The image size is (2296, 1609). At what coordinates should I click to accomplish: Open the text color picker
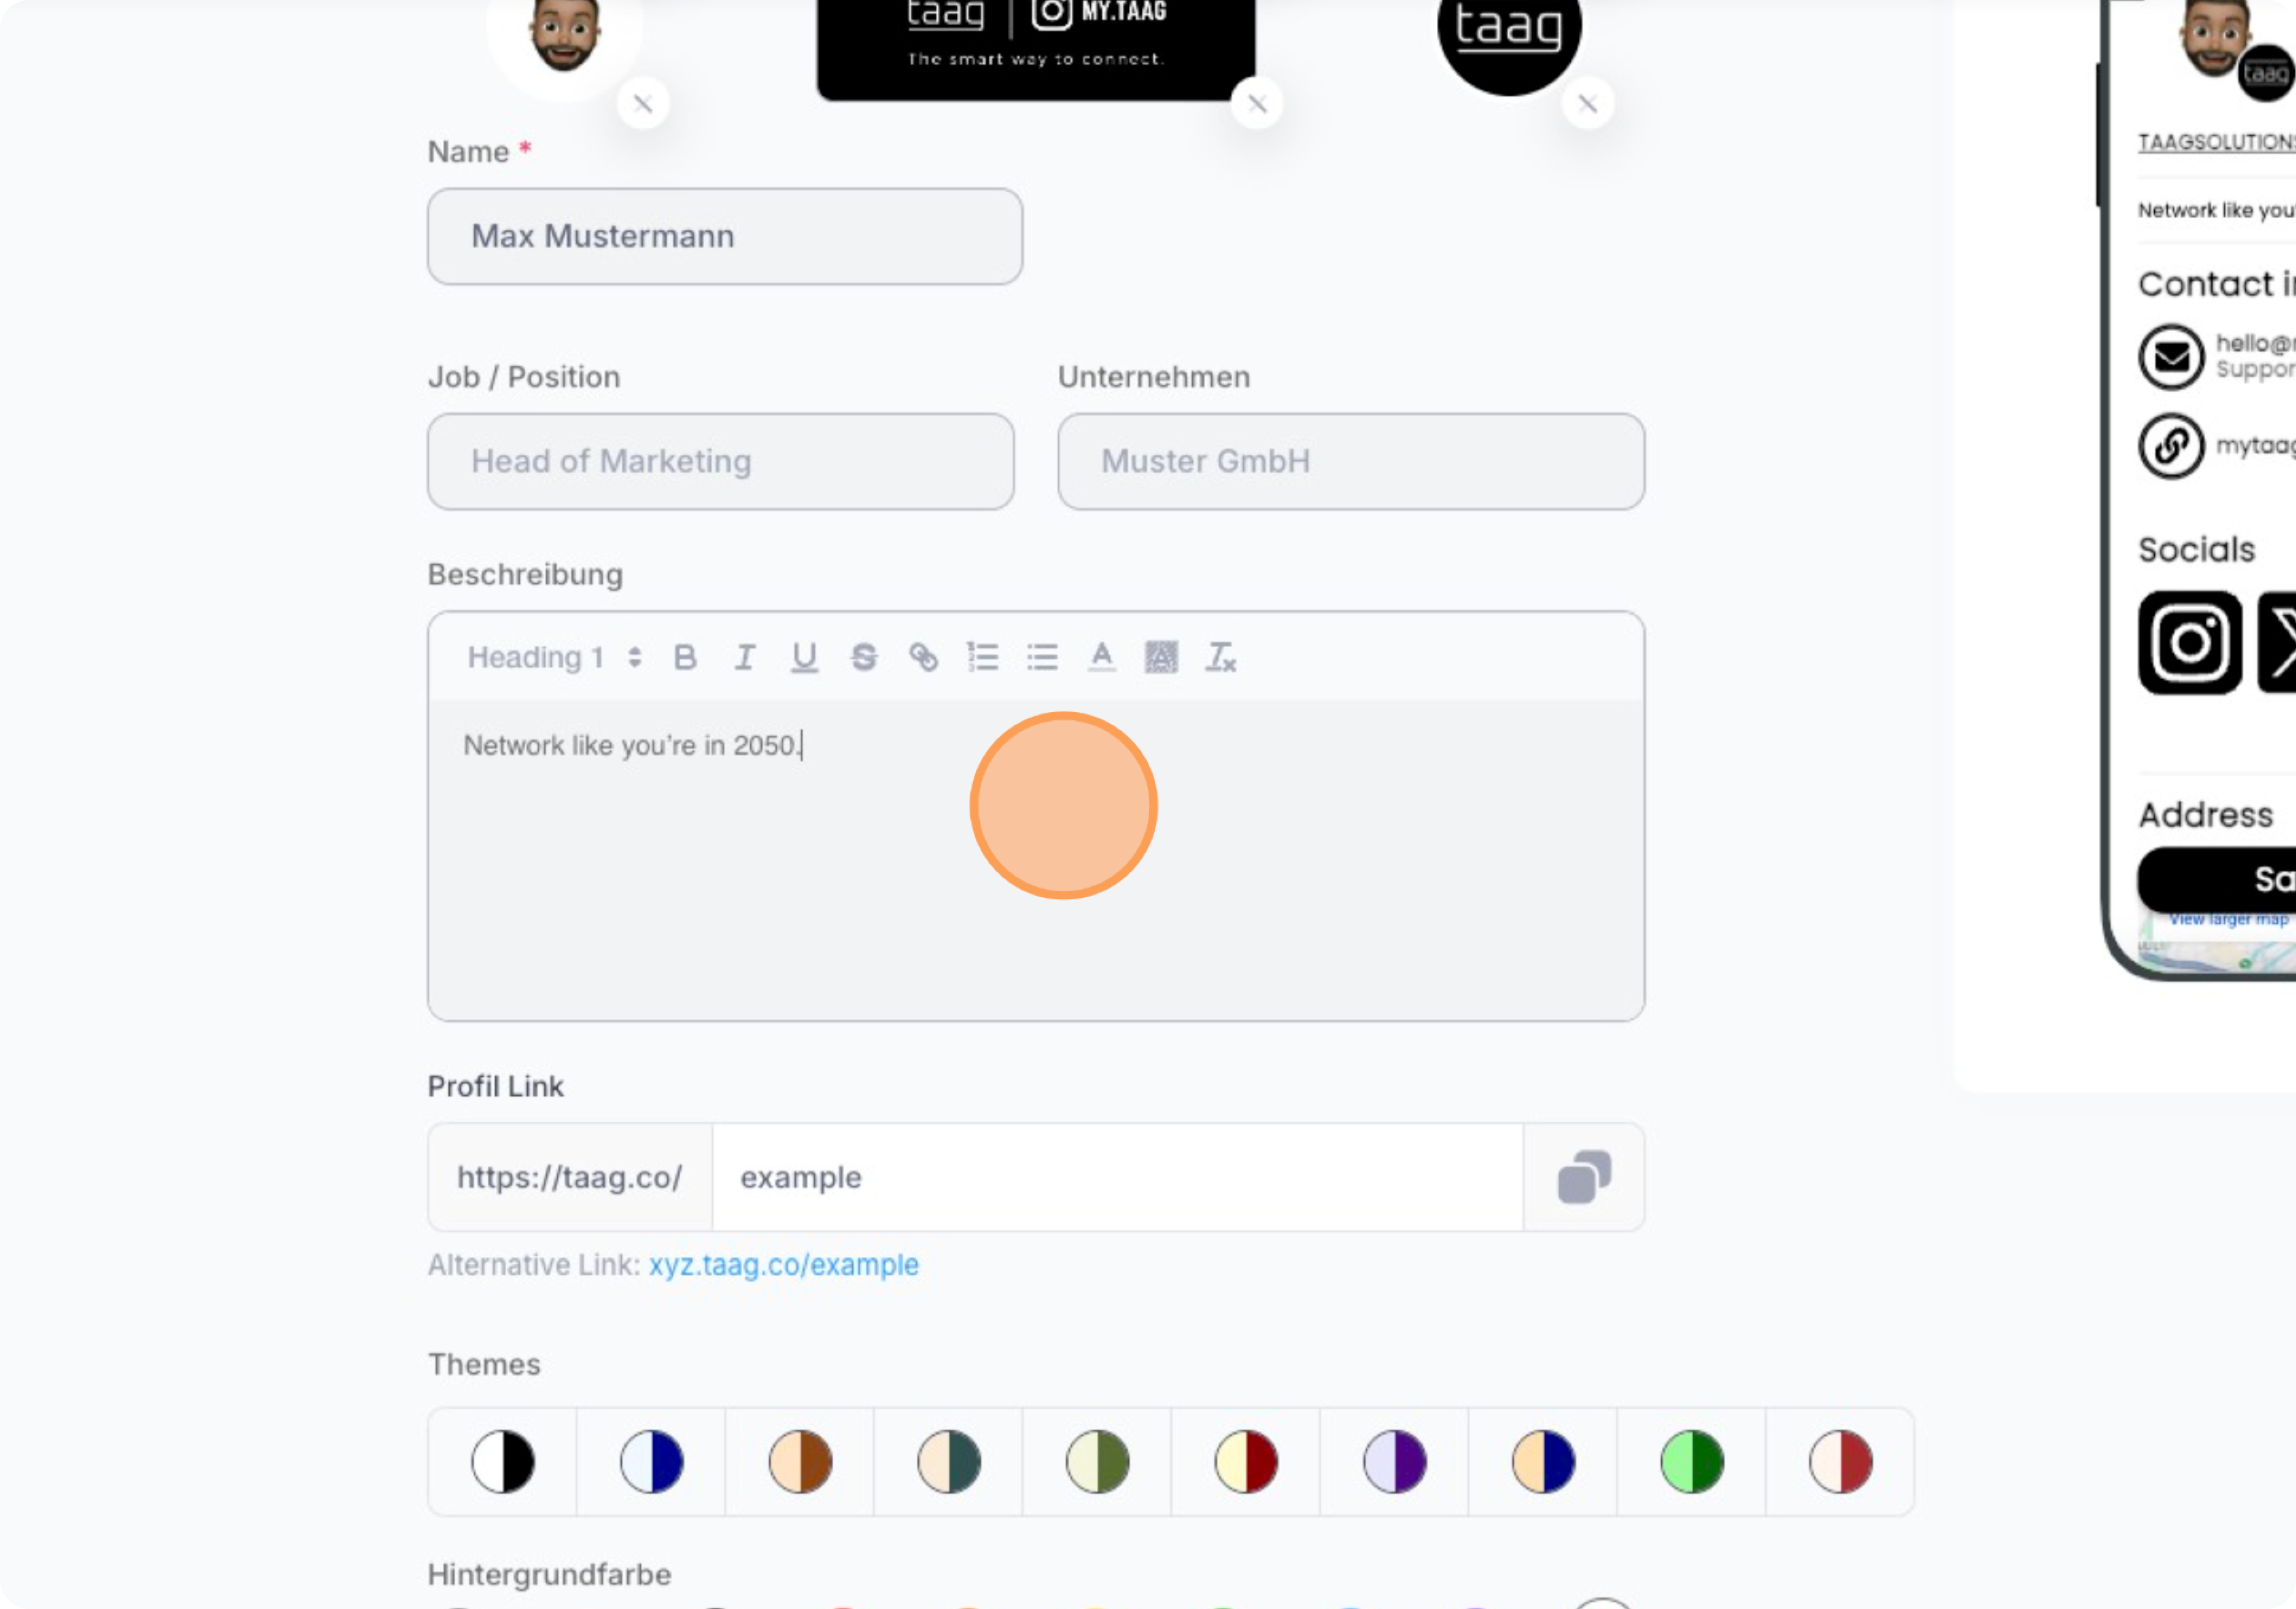[x=1102, y=657]
